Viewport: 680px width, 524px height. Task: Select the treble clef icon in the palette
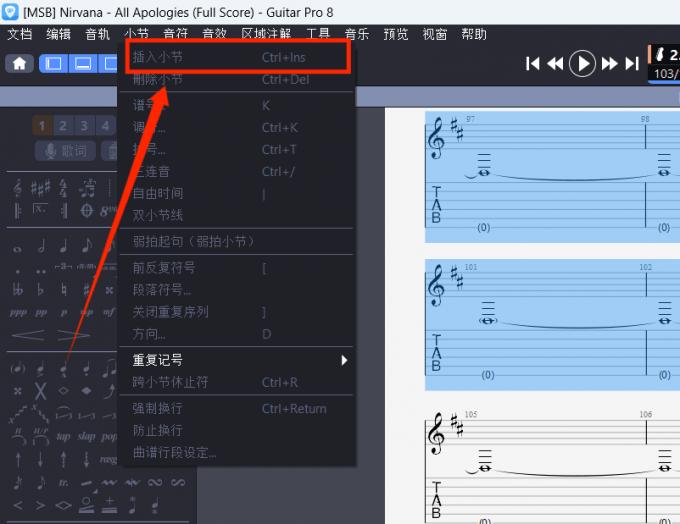point(17,188)
